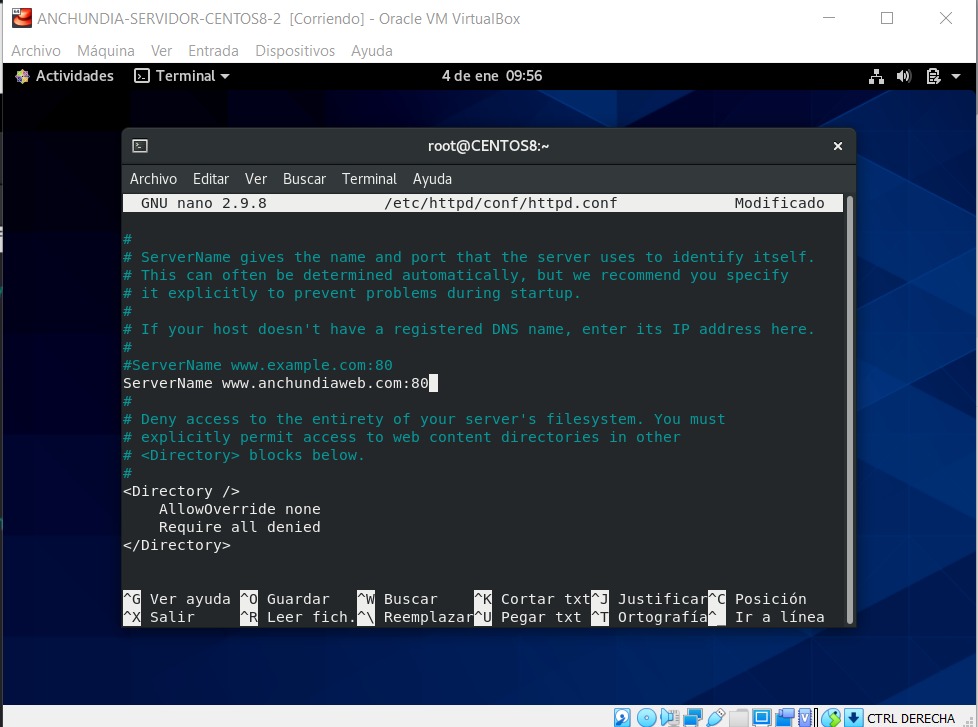
Task: Open VirtualBox Archivo menu
Action: pos(36,51)
